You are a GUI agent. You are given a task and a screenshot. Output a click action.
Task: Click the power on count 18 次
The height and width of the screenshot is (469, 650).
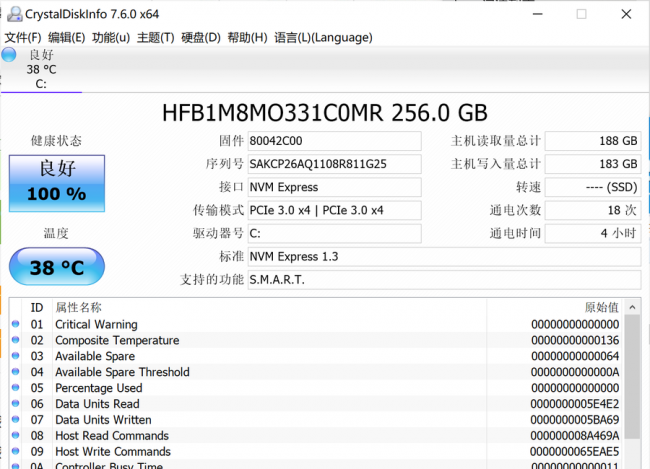coord(593,211)
